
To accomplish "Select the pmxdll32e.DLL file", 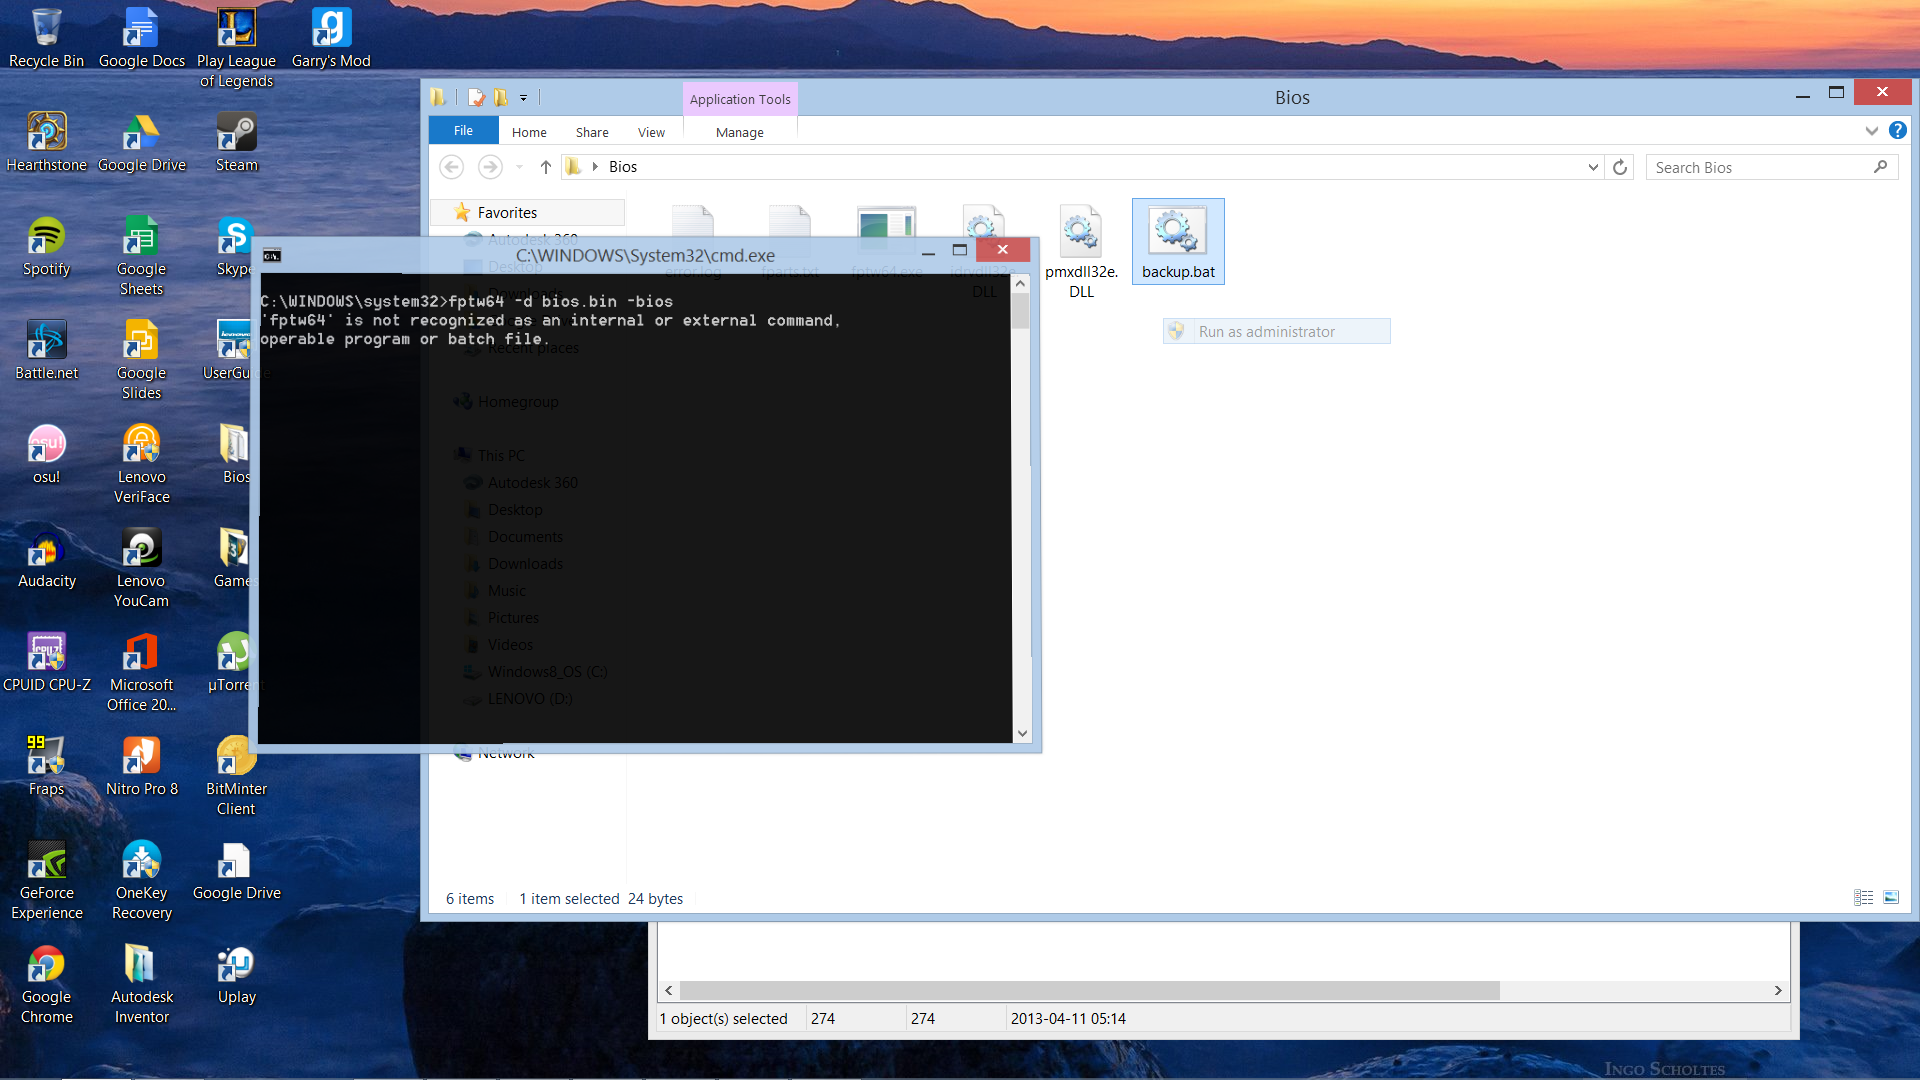I will (x=1081, y=252).
